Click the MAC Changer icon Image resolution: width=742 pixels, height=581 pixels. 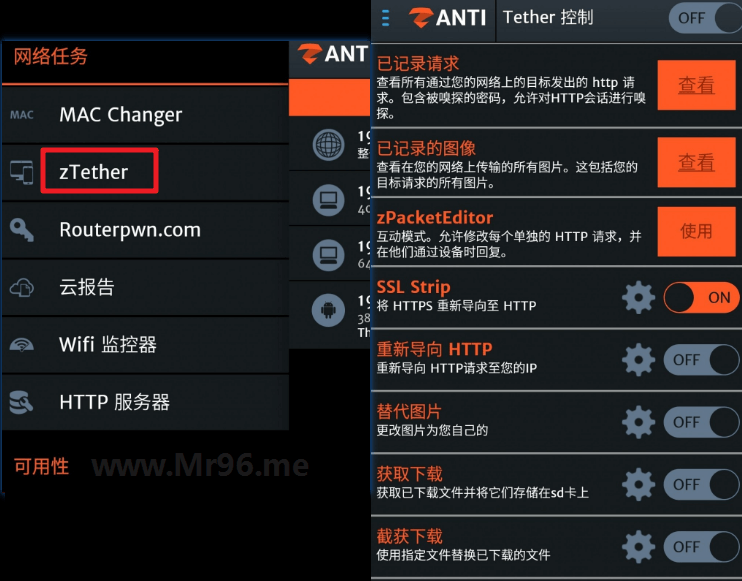pos(22,115)
